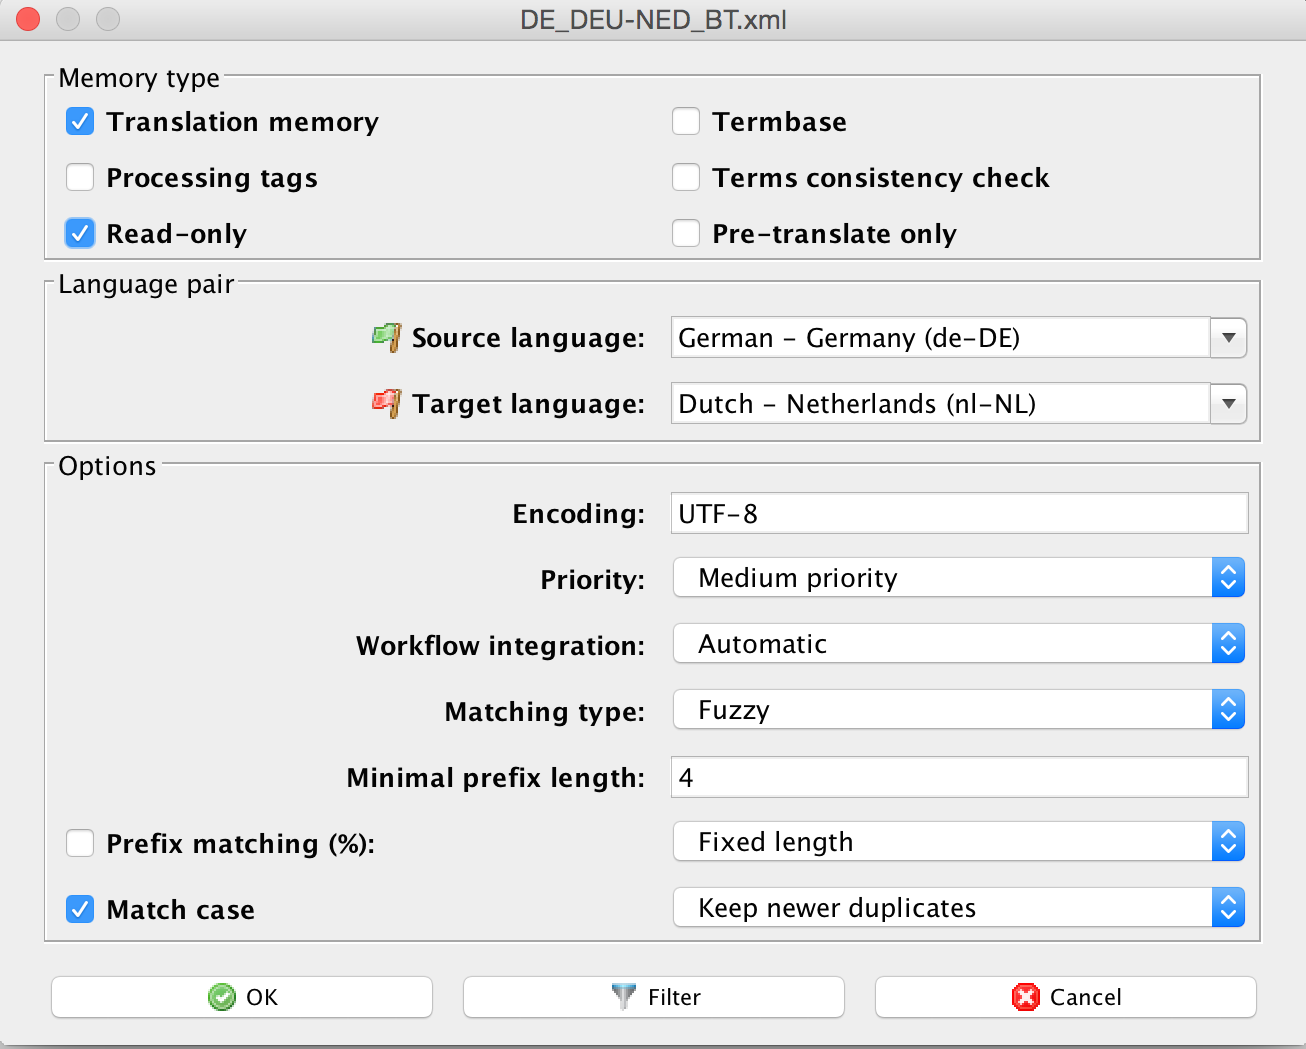
Task: Open the Target language dropdown arrow
Action: [1228, 404]
